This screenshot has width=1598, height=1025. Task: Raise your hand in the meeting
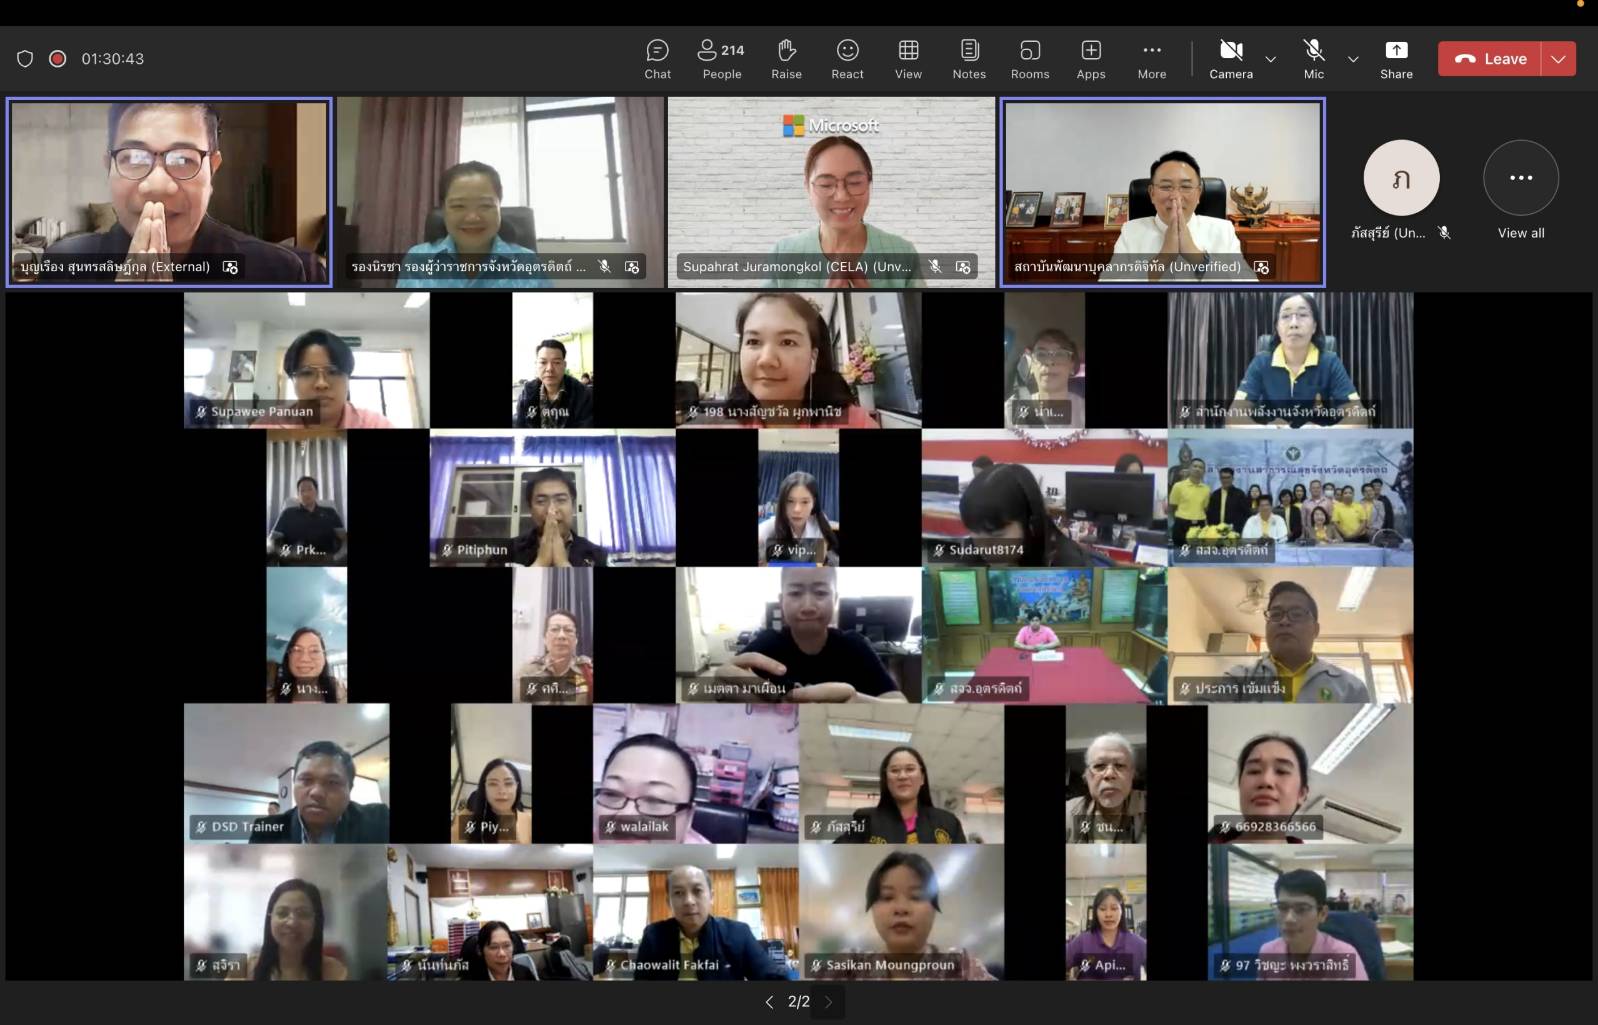coord(786,59)
